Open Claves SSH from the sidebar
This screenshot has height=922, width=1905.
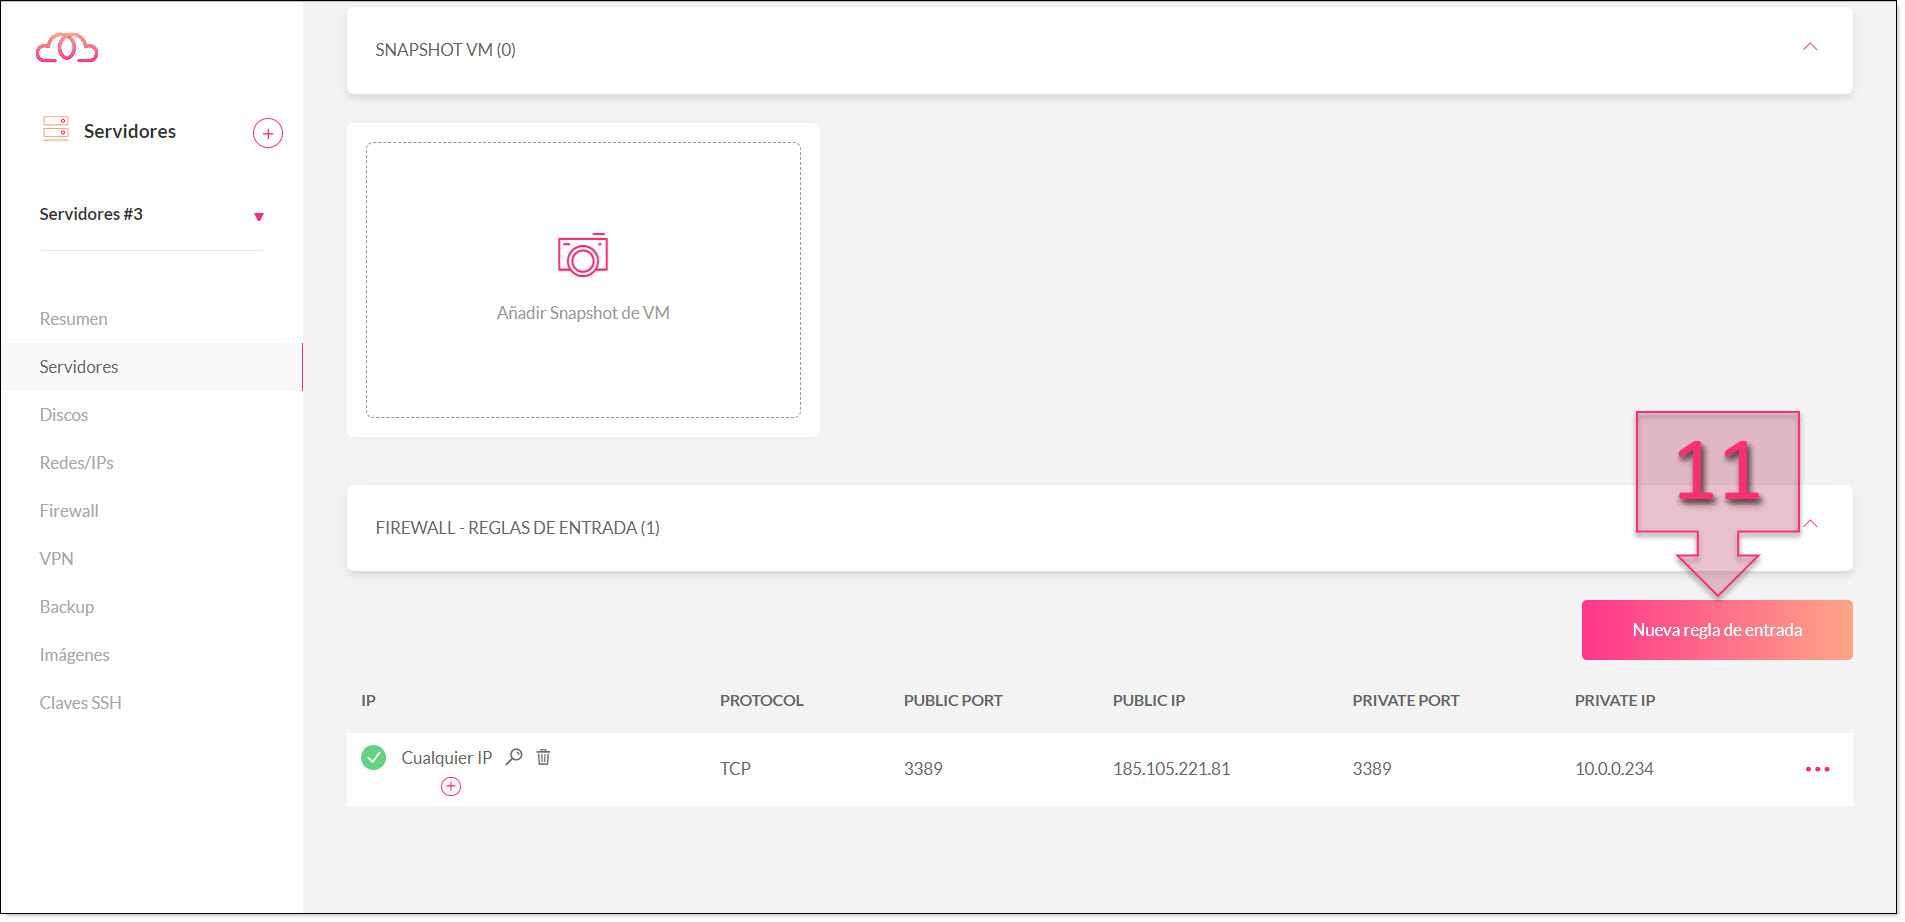point(80,702)
